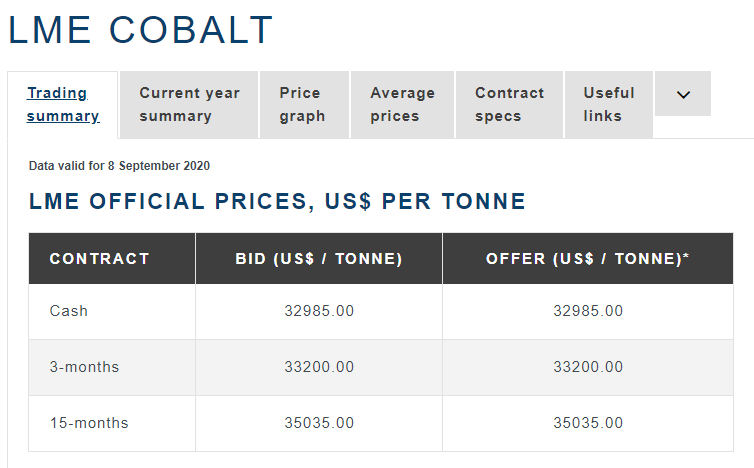Click the Cash offer price cell
Screen dimensions: 754x468
pyautogui.click(x=588, y=311)
